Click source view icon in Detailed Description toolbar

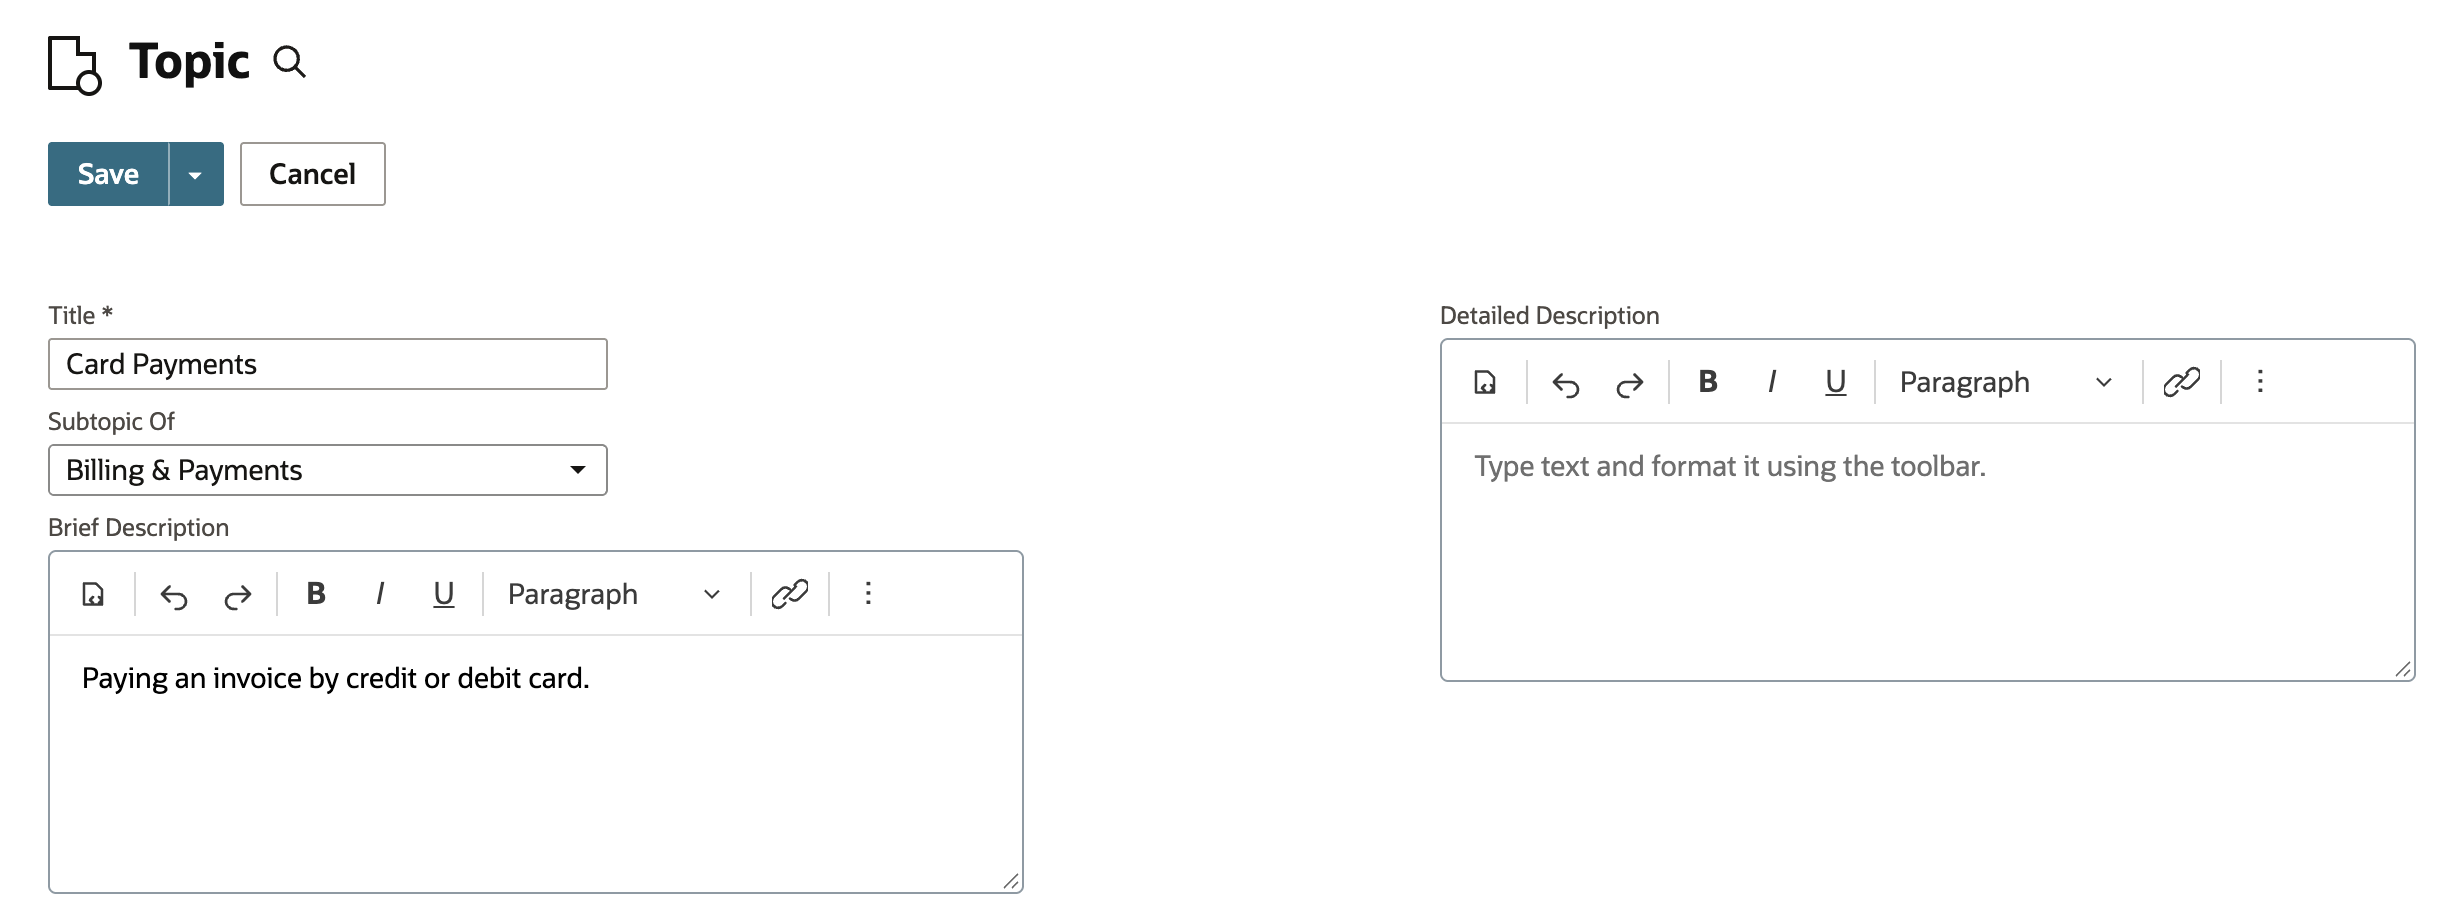[x=1485, y=382]
